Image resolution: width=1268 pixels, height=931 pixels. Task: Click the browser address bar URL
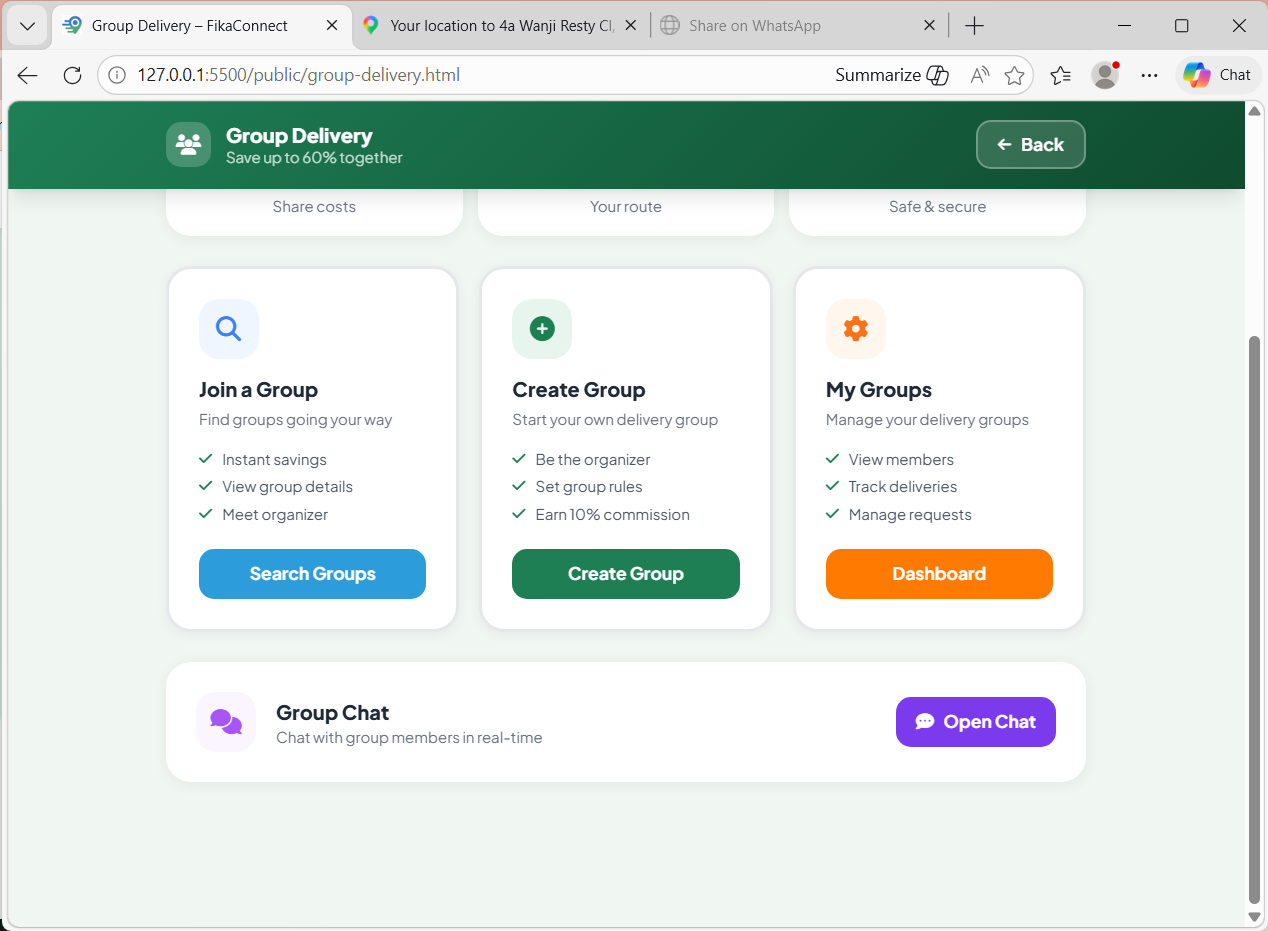point(299,75)
